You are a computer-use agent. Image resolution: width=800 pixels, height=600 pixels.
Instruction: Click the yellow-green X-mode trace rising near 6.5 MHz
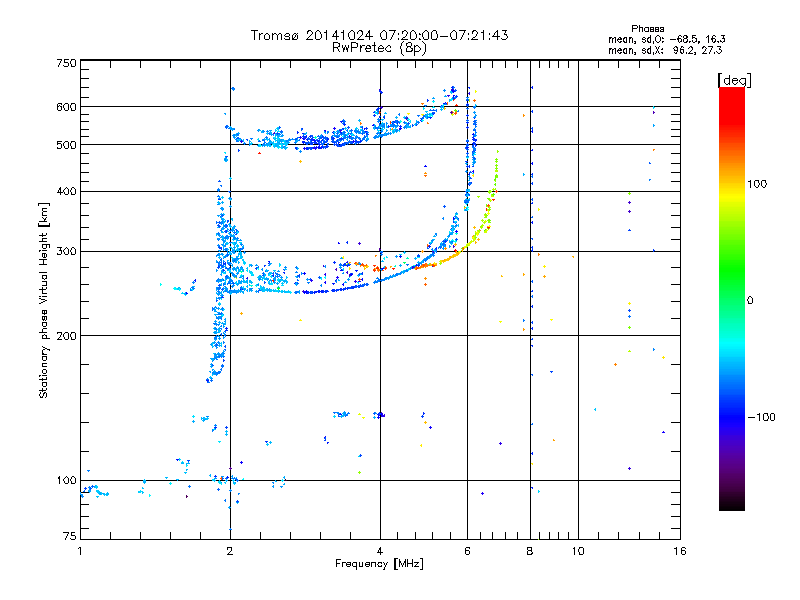484,224
